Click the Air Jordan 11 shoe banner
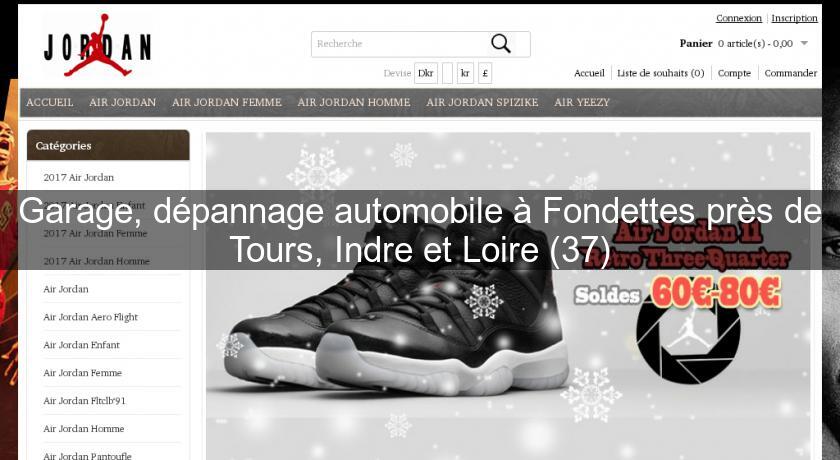 pos(508,296)
